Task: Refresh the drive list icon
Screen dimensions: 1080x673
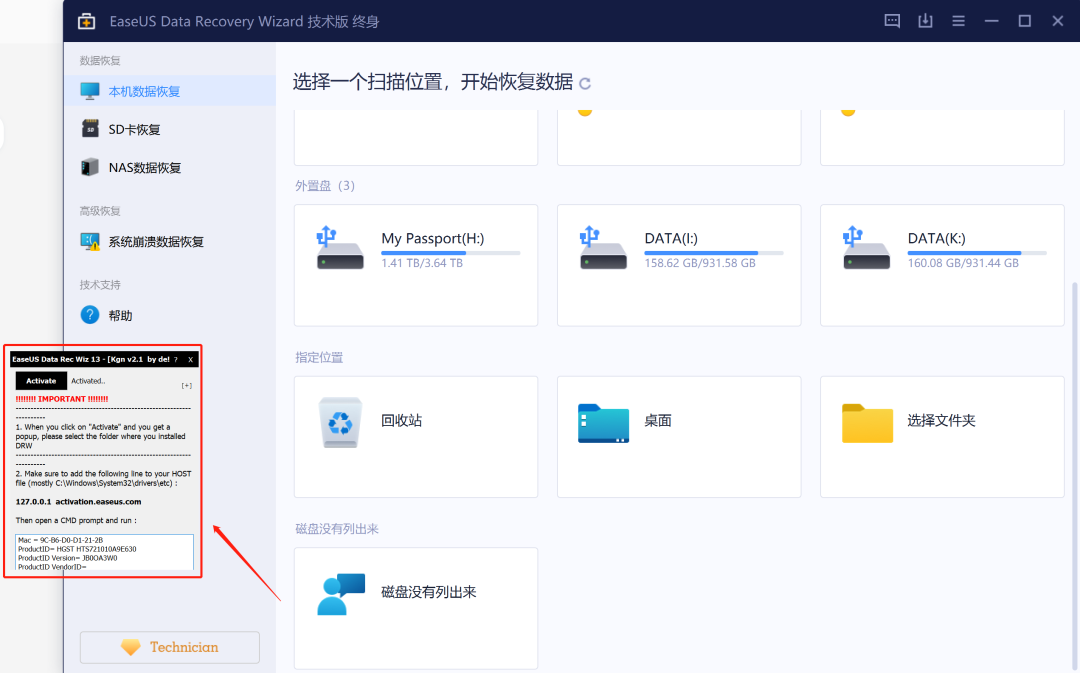Action: pos(585,83)
